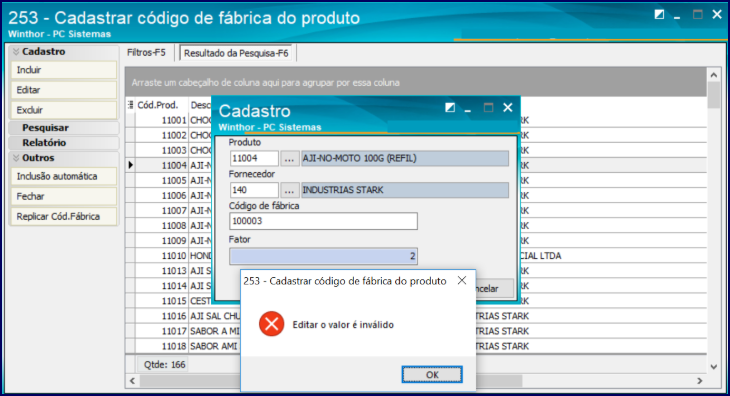Viewport: 730px width, 396px height.
Task: Click the group-by column header panel
Action: point(416,82)
